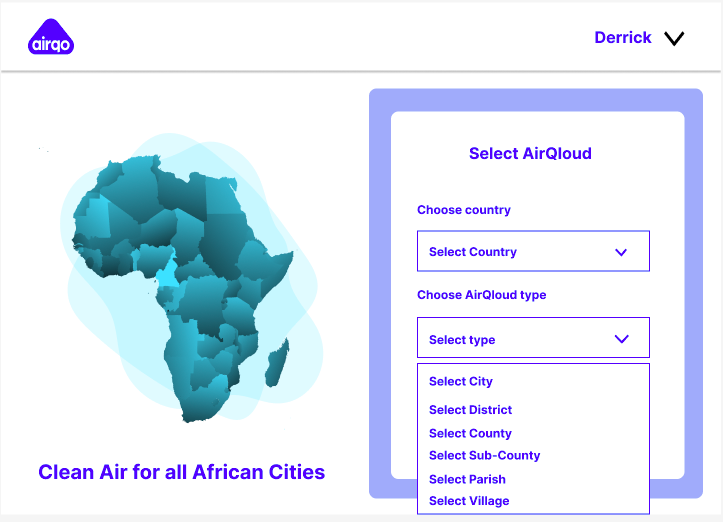Screen dimensions: 723x522
Task: Click the Choose AirQloud type label
Action: point(481,295)
